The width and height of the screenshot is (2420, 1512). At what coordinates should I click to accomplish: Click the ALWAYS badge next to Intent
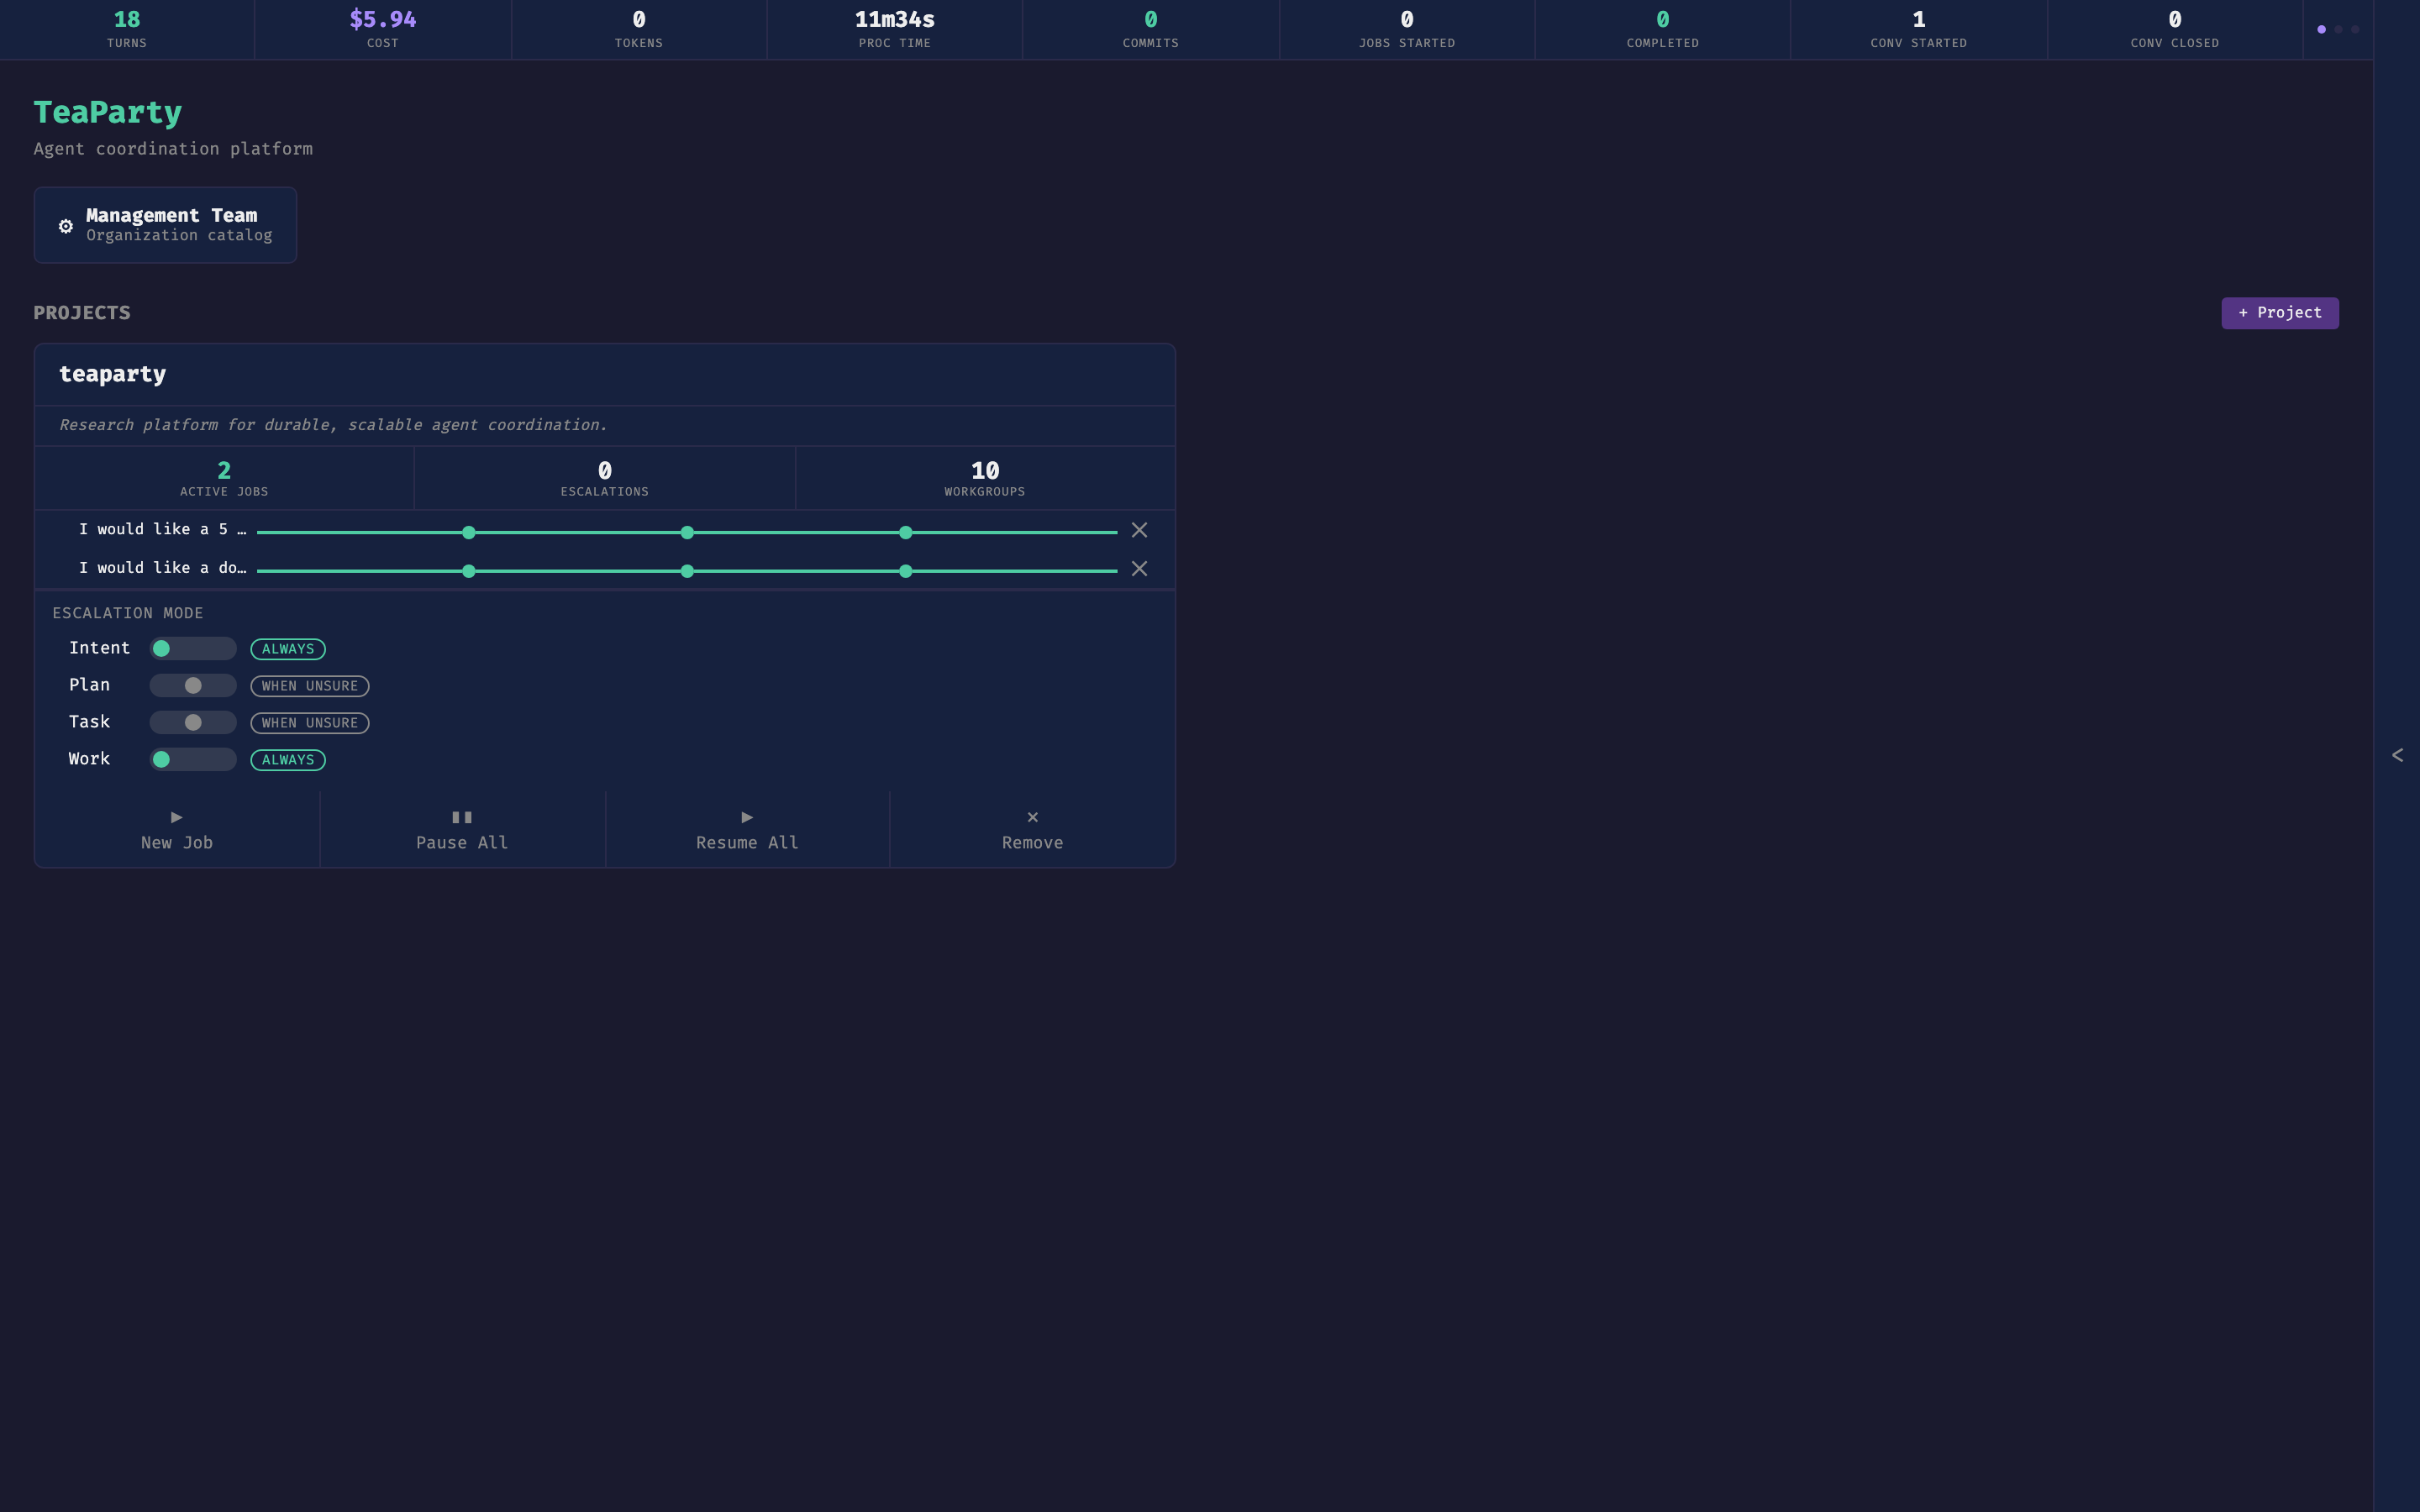click(288, 649)
